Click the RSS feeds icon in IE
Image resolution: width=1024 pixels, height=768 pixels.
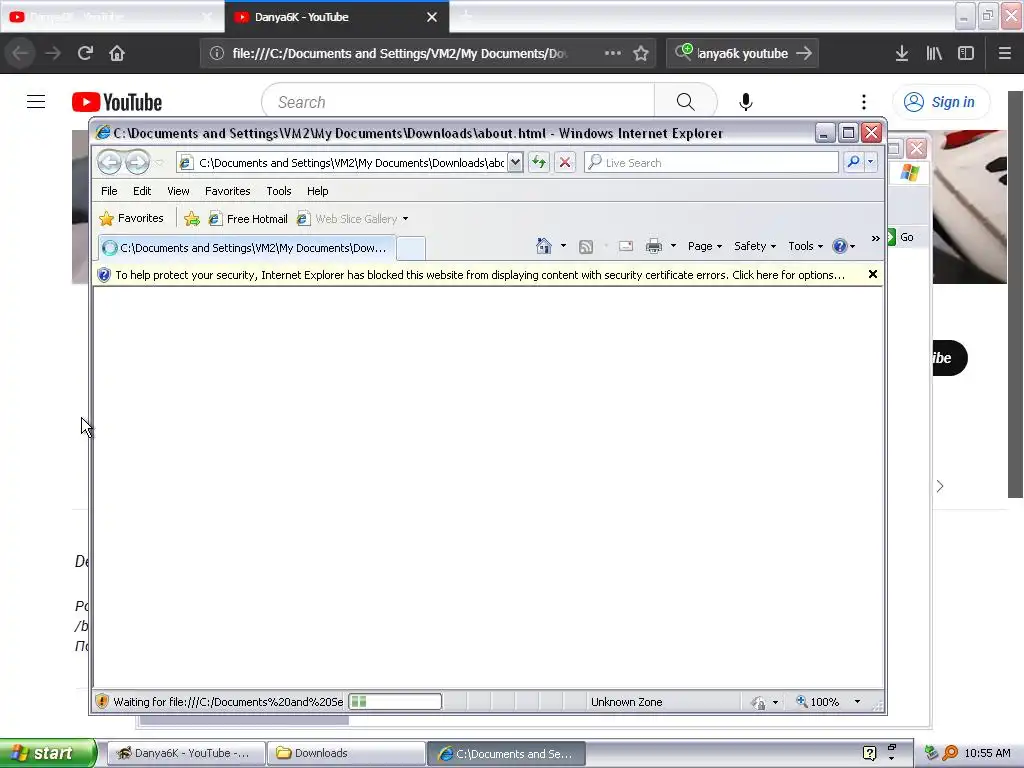click(x=586, y=246)
